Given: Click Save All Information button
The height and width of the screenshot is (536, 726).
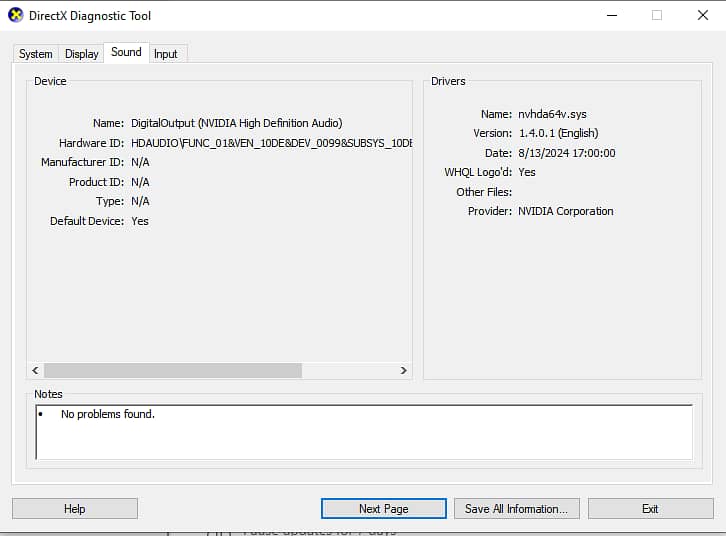Looking at the screenshot, I should click(517, 509).
